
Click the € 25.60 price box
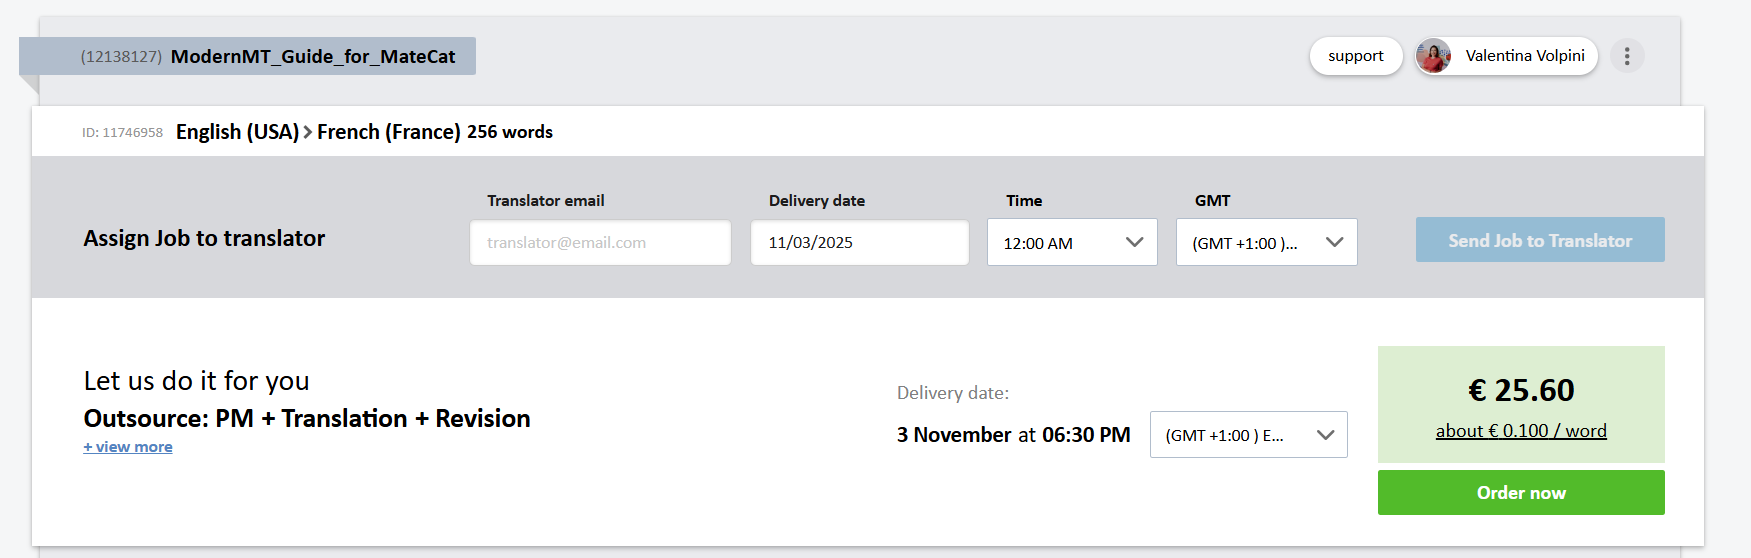click(x=1520, y=390)
